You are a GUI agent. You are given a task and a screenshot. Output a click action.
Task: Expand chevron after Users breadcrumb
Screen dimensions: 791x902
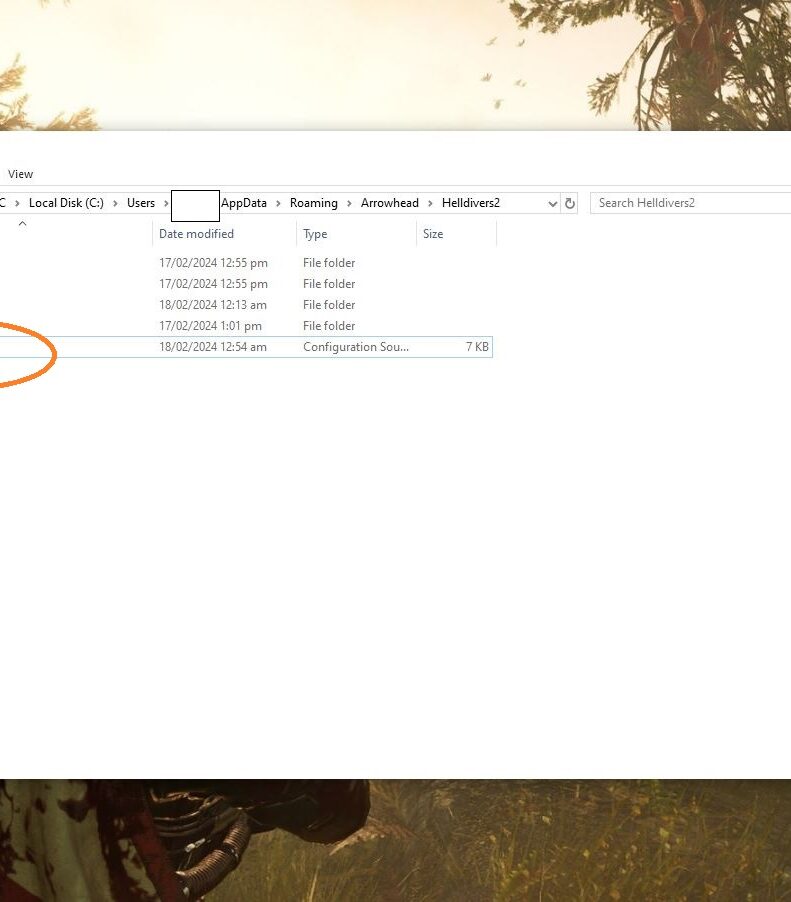tap(166, 204)
